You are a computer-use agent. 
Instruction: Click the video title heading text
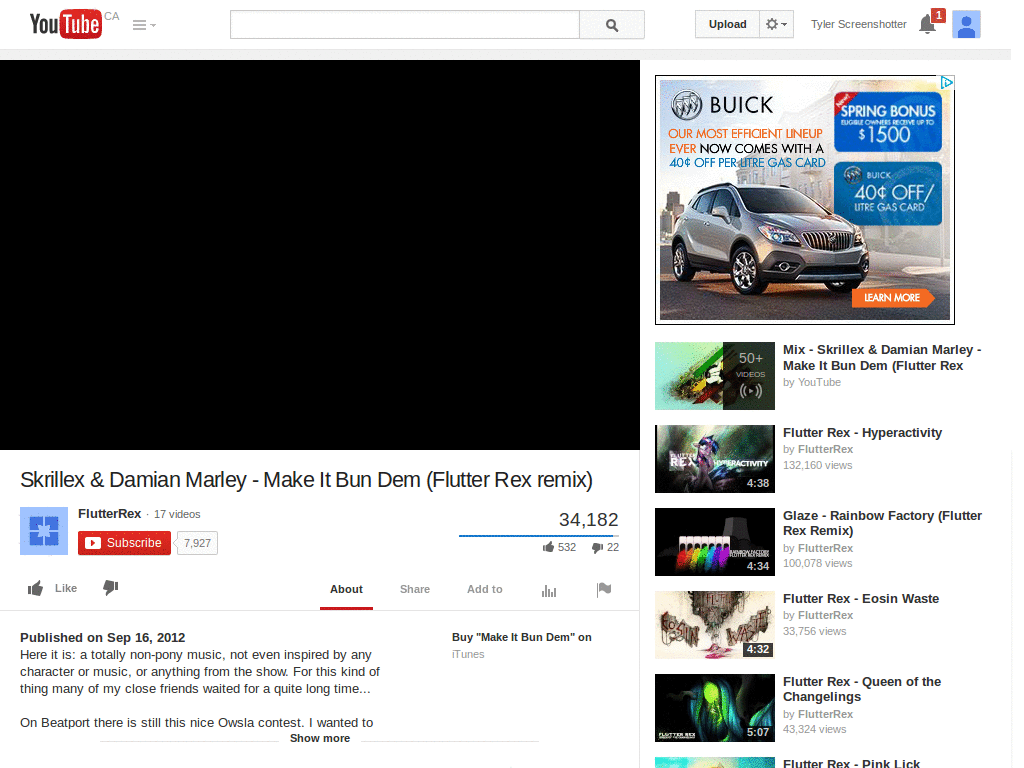coord(306,480)
